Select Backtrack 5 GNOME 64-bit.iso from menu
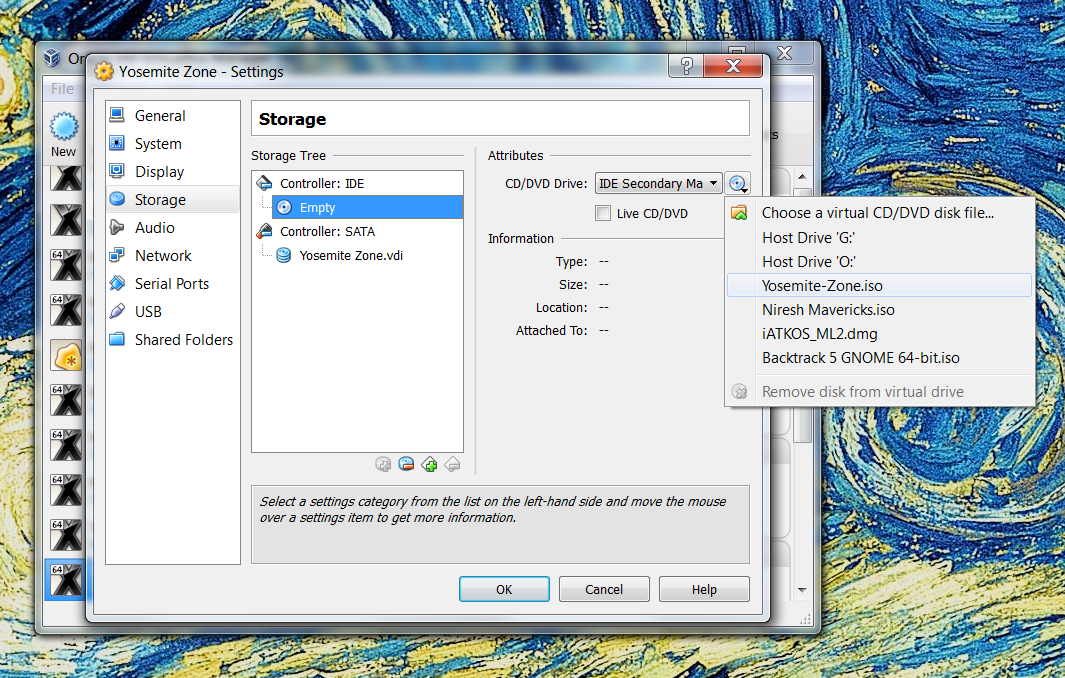 880,357
